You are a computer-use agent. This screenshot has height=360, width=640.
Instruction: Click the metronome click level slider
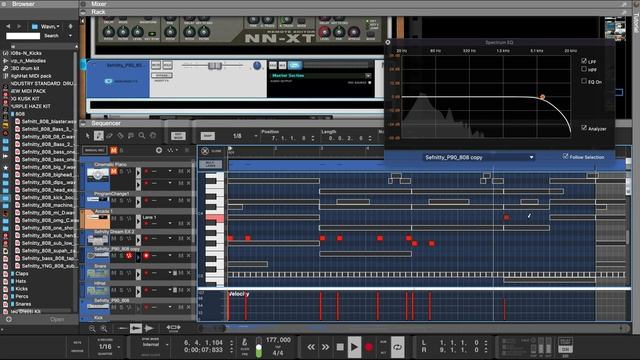click(x=259, y=347)
